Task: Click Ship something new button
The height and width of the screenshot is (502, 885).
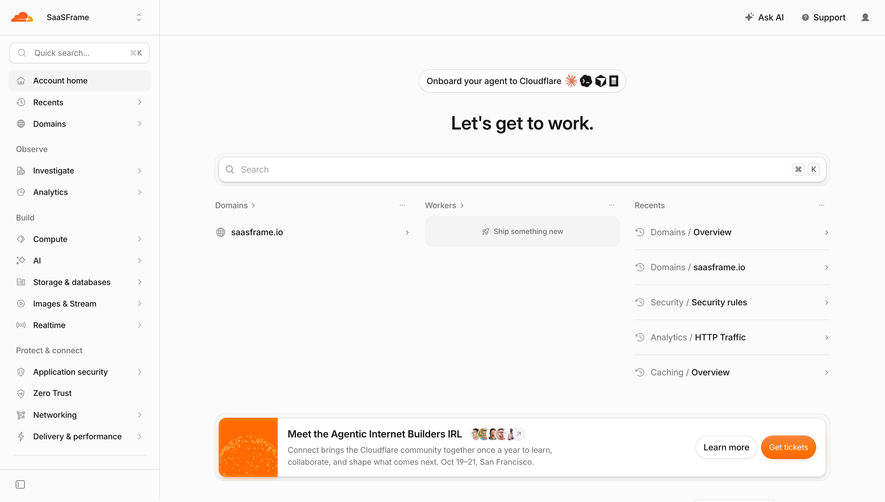Action: [x=522, y=232]
